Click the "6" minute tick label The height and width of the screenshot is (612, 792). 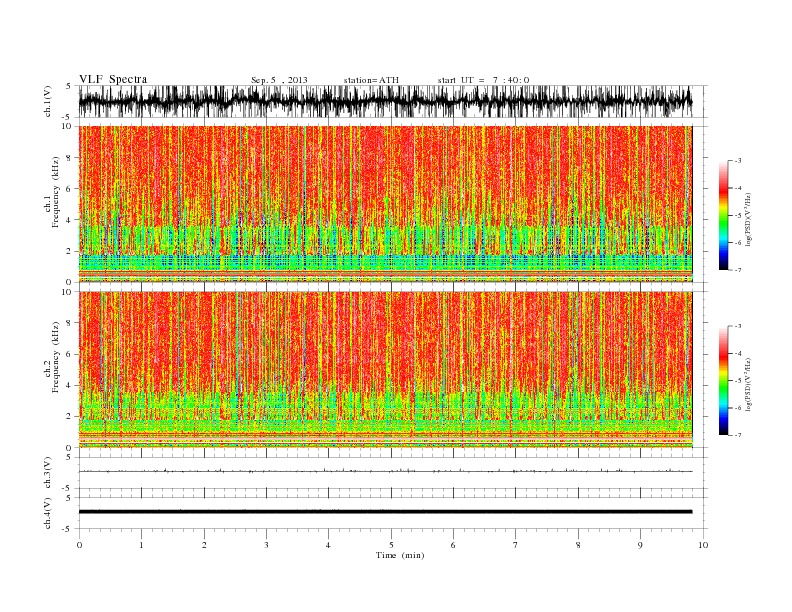coord(453,545)
